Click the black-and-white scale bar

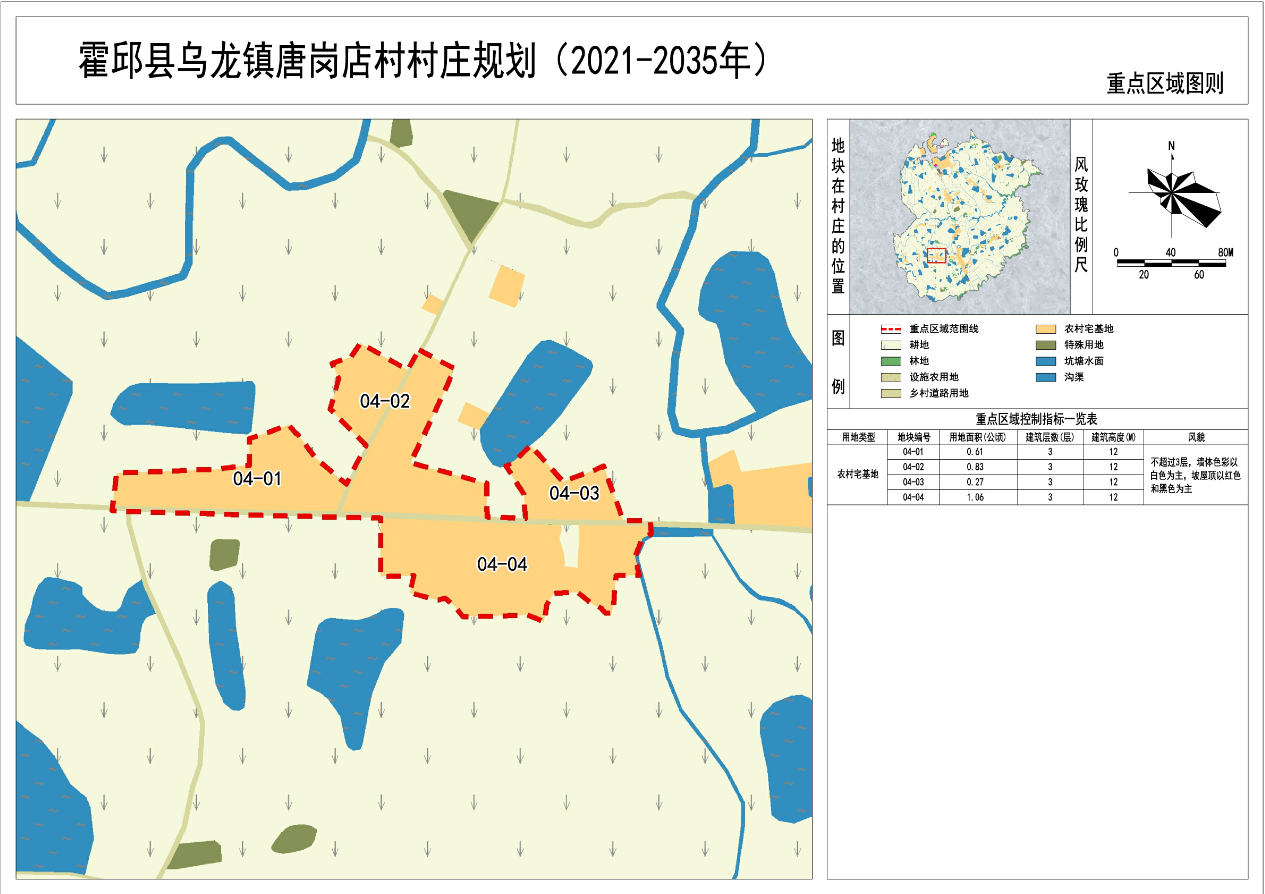[1171, 262]
